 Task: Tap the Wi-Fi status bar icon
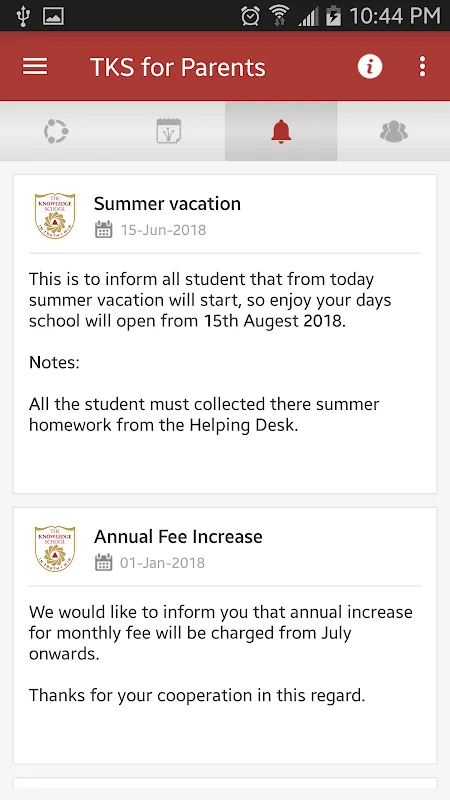[x=279, y=16]
